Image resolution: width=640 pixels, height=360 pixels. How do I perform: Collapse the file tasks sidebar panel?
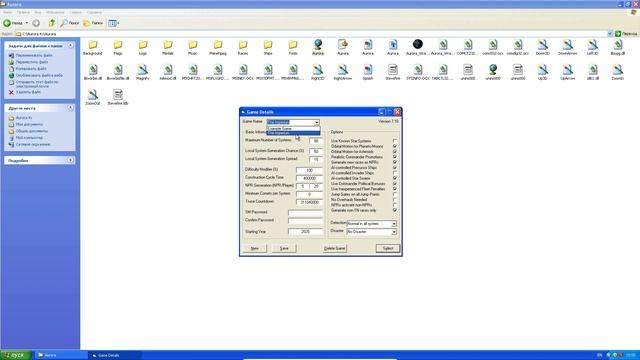pos(71,46)
